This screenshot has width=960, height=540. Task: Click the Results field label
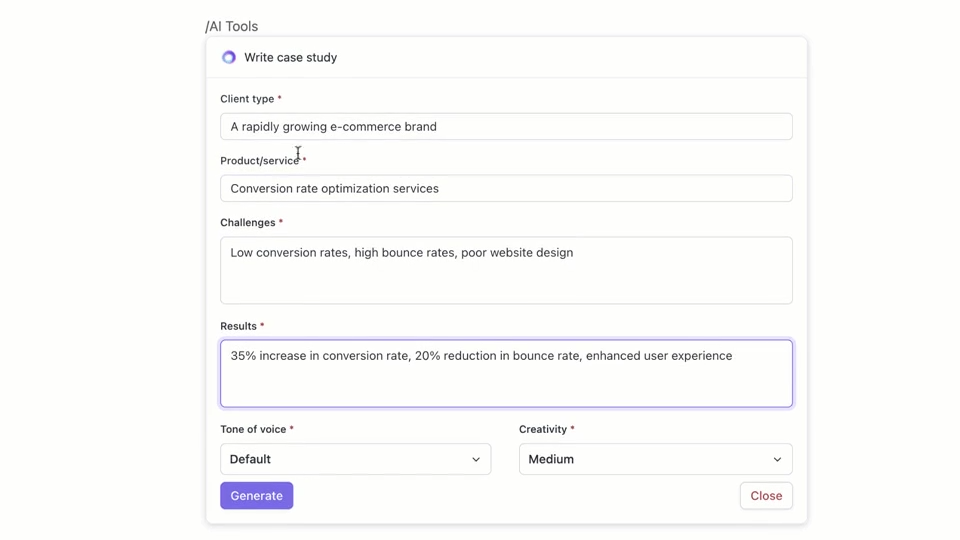pos(239,326)
